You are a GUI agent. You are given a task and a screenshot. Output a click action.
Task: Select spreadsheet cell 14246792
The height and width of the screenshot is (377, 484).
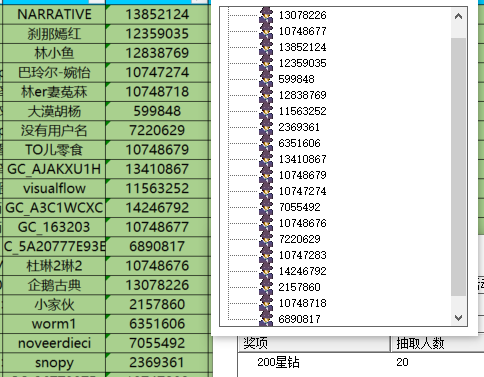[157, 208]
